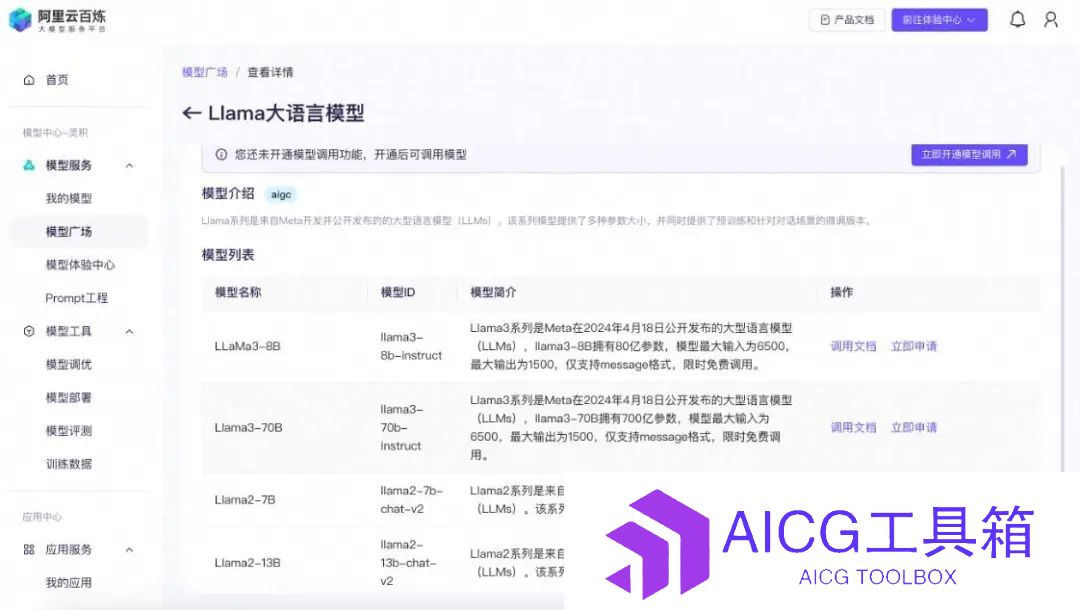Screen dimensions: 1080x610
Task: Click model ID llama2-13b-chat-v2
Action: coord(408,562)
